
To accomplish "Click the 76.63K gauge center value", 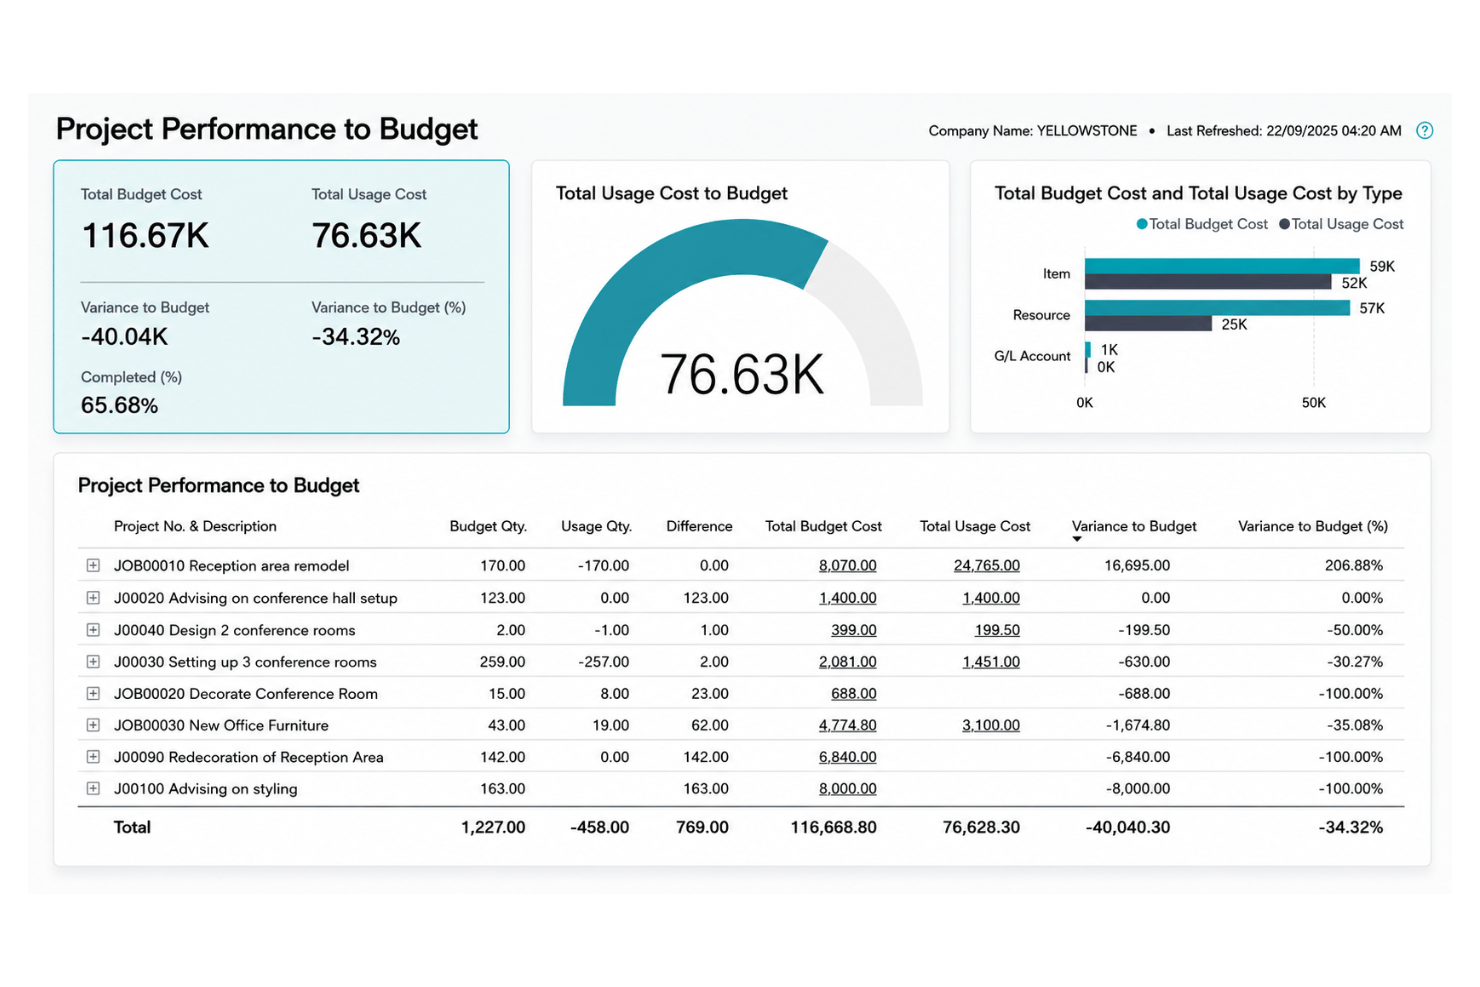I will [742, 375].
